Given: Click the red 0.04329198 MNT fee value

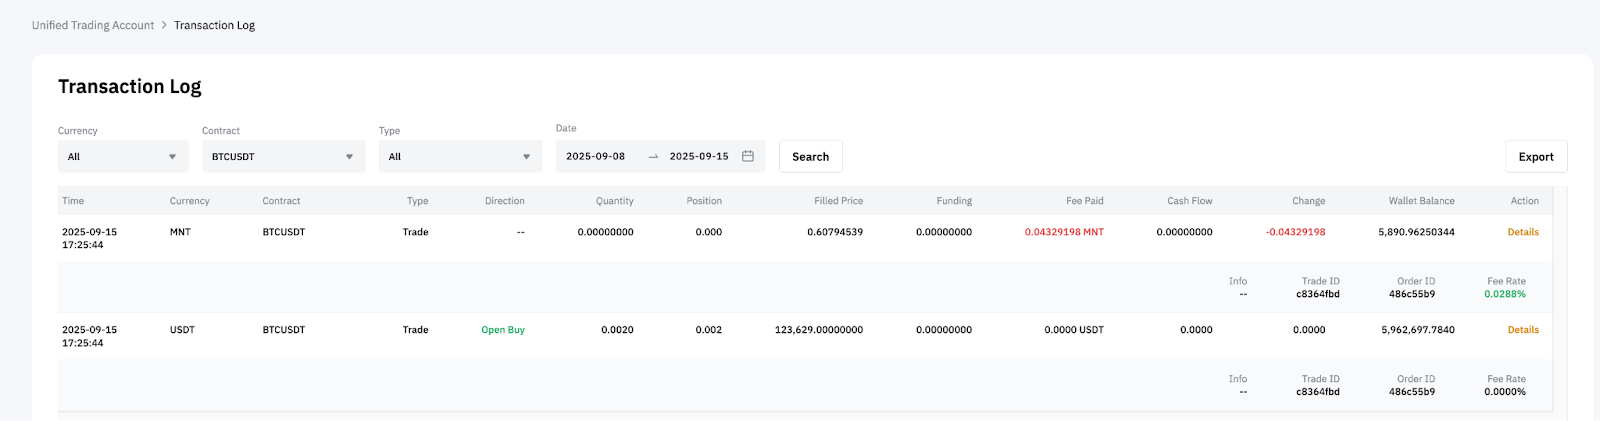Looking at the screenshot, I should (x=1064, y=232).
